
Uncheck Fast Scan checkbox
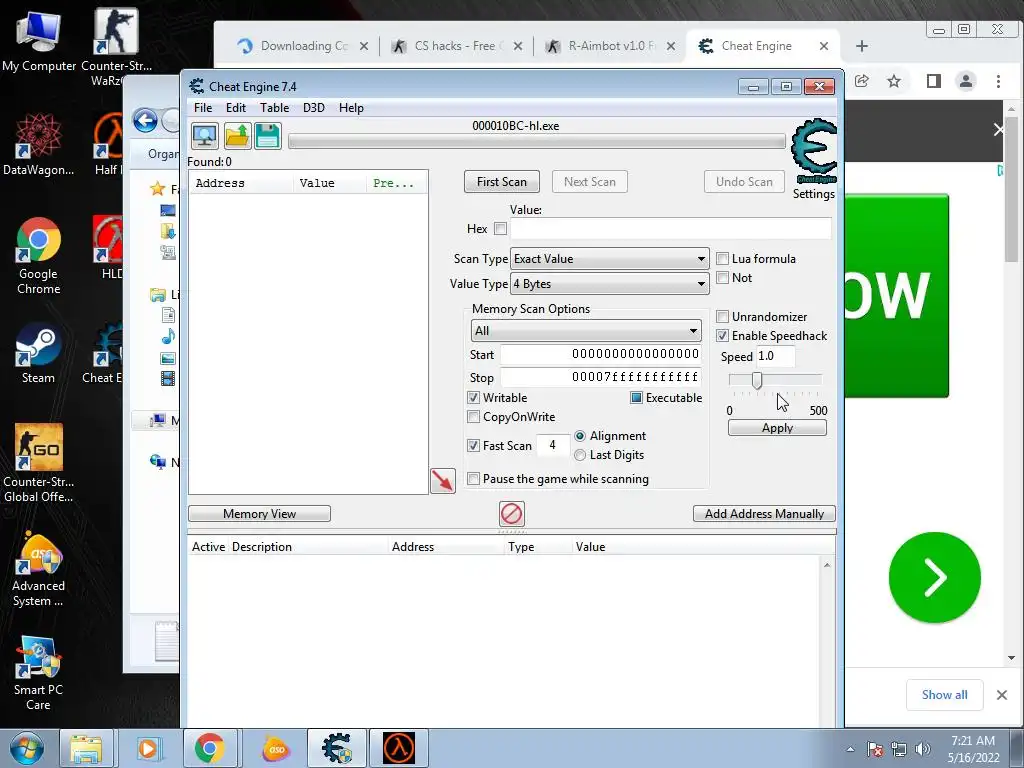[473, 445]
